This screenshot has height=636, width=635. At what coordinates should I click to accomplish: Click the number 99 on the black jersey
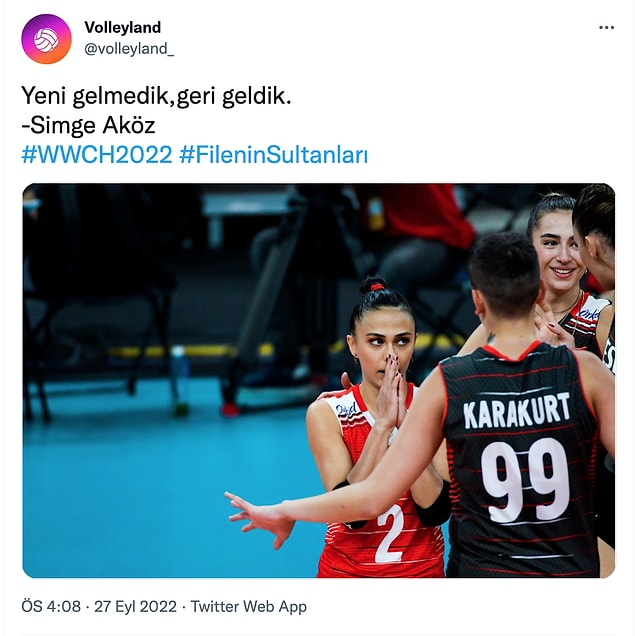pyautogui.click(x=525, y=481)
